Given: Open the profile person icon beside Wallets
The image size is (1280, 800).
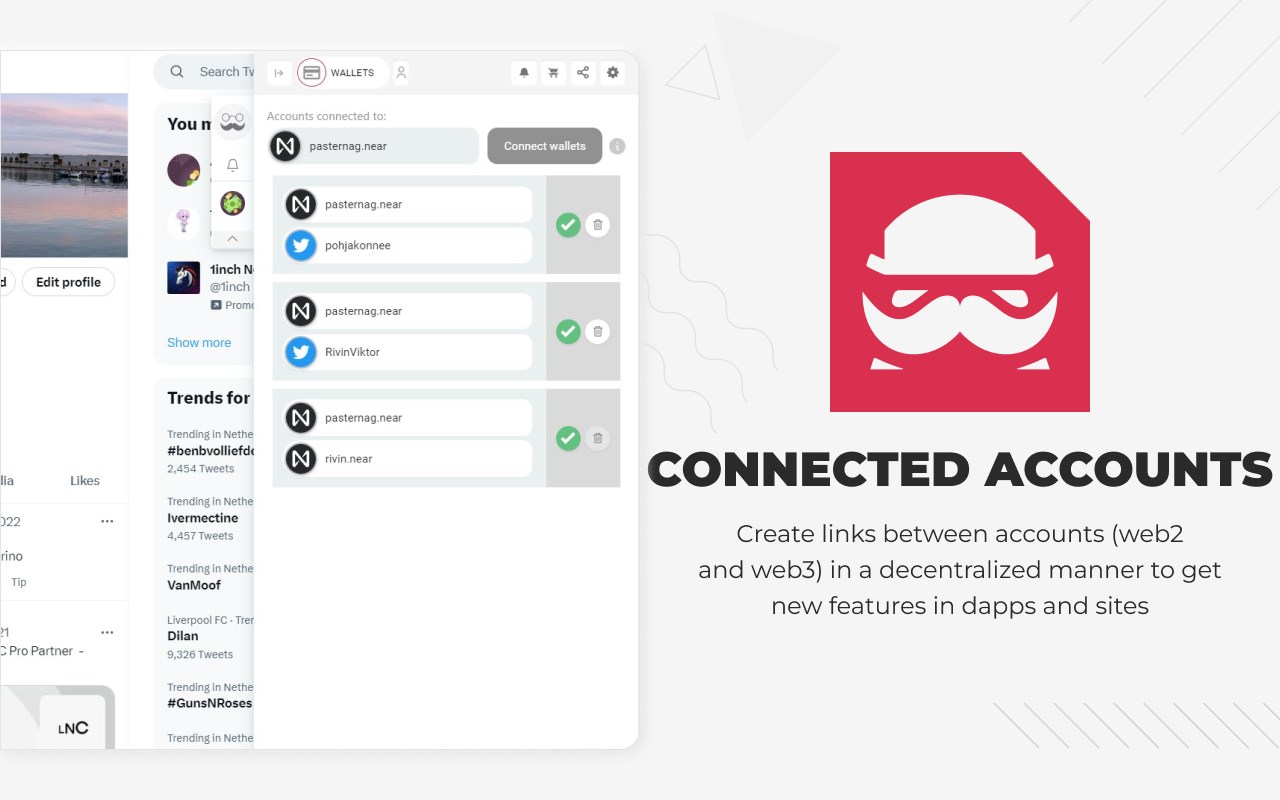Looking at the screenshot, I should pos(401,73).
